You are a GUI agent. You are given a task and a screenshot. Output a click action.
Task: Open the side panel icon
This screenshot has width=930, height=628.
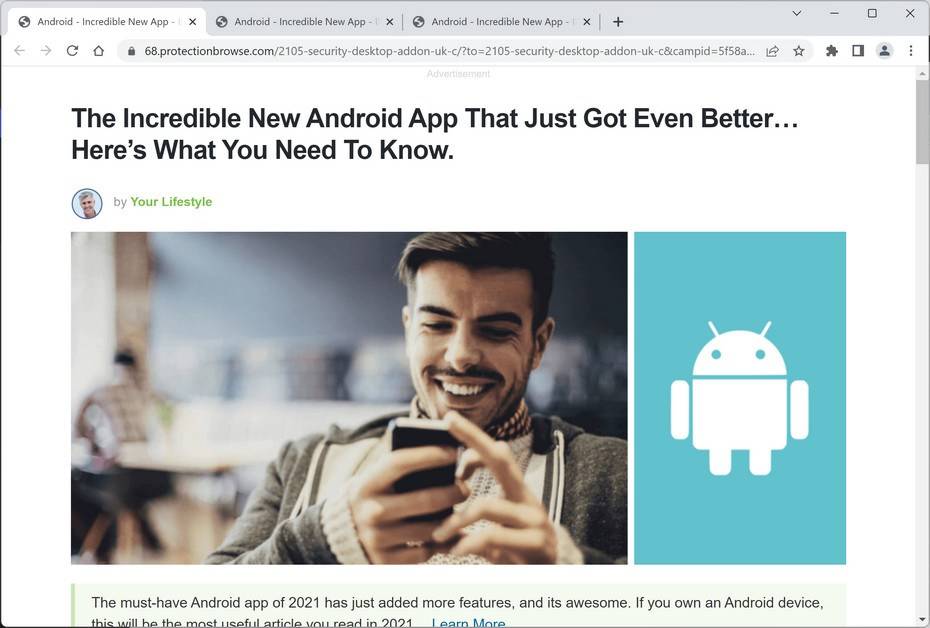(858, 51)
